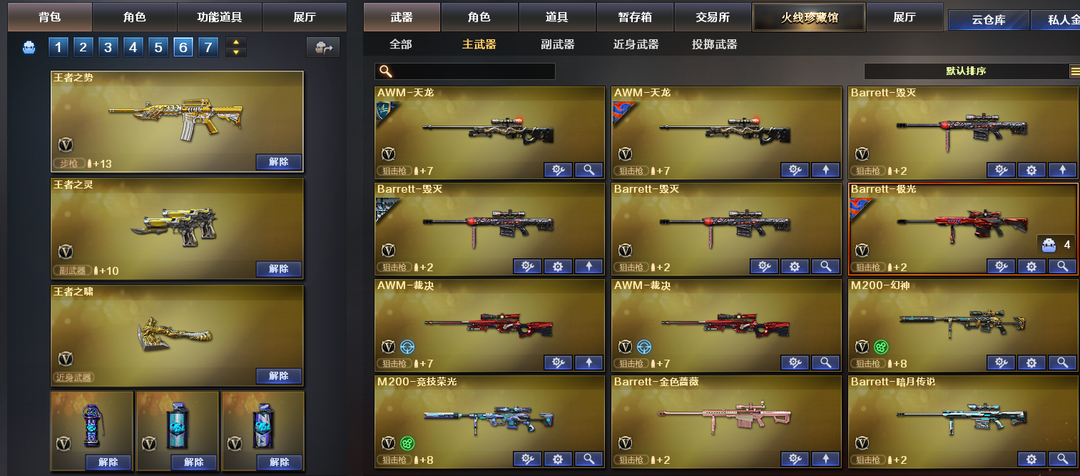
Task: Click the magnifier icon on Barrett-极光 card
Action: tap(1061, 267)
